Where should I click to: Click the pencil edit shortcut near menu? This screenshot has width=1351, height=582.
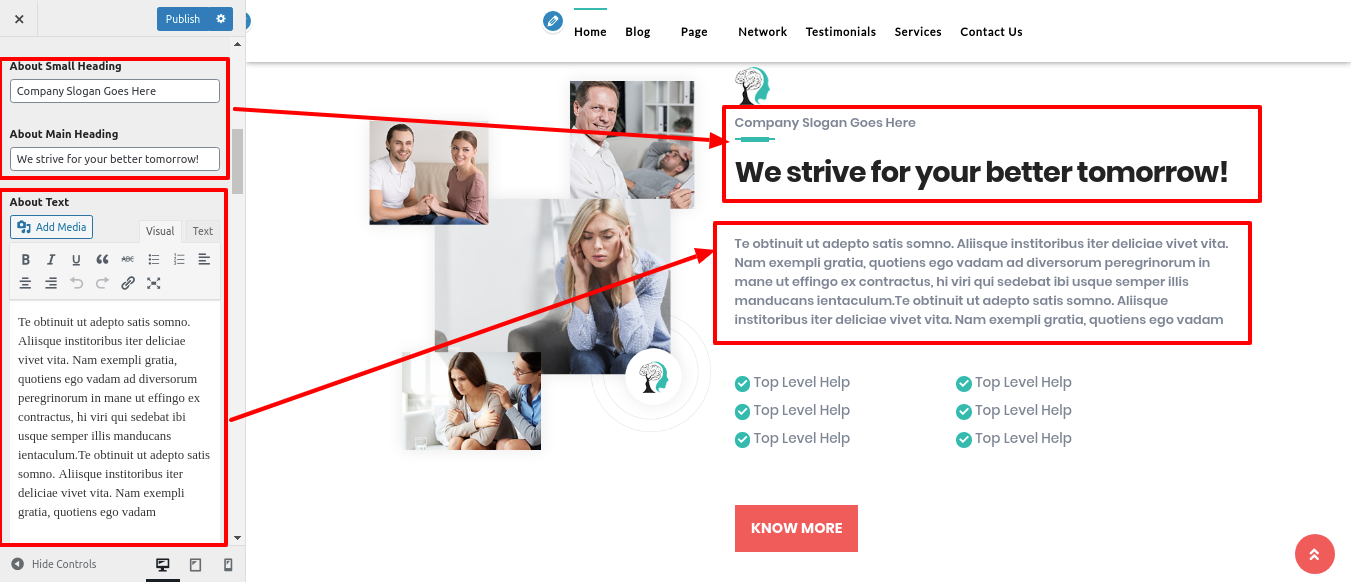point(553,20)
